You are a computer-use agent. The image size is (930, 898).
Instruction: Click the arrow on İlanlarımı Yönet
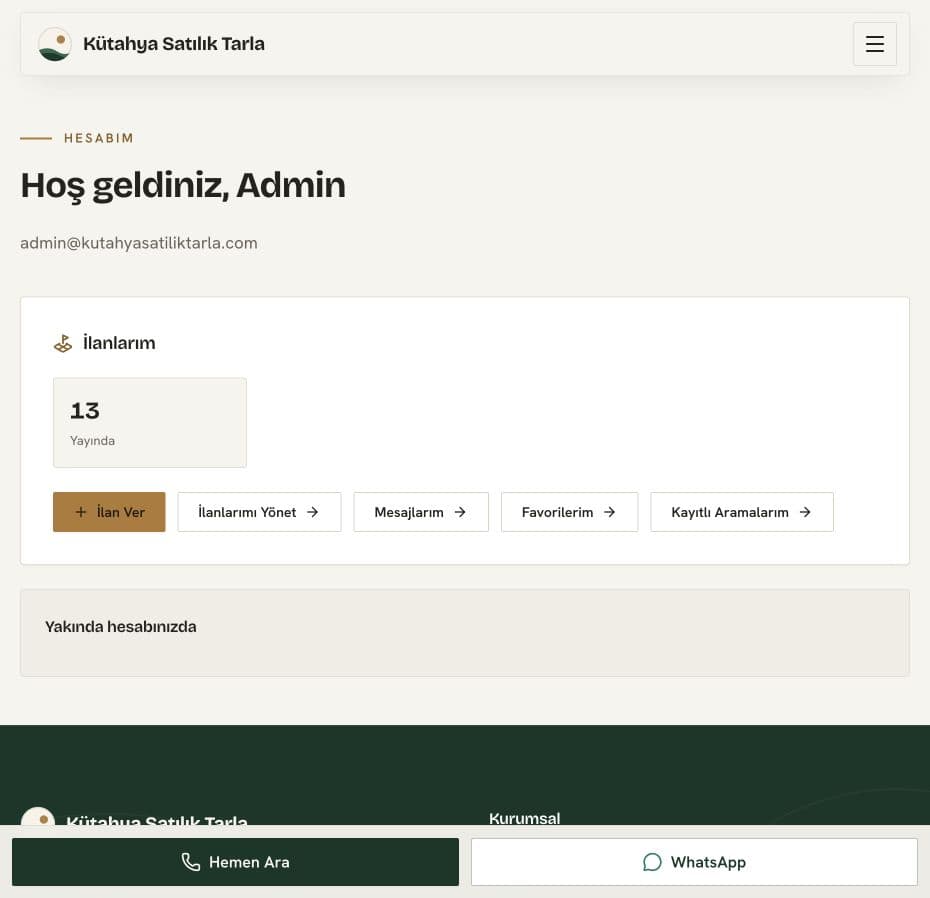(313, 512)
